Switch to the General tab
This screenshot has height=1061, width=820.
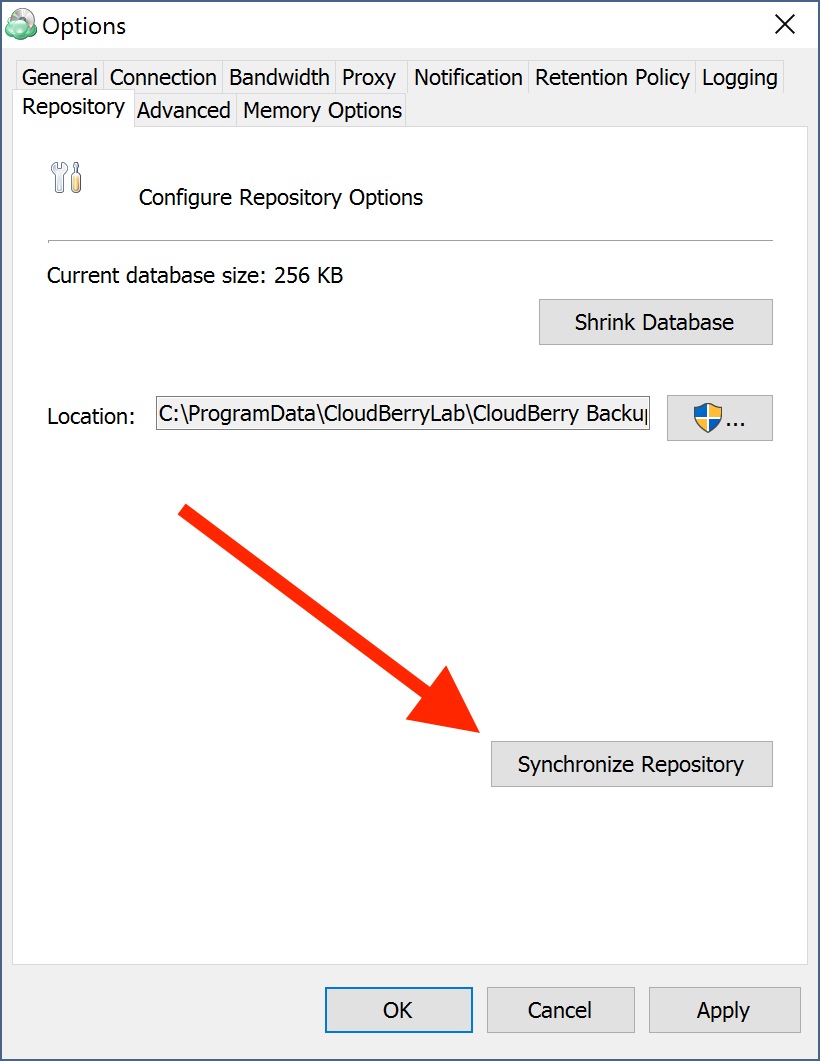click(58, 77)
